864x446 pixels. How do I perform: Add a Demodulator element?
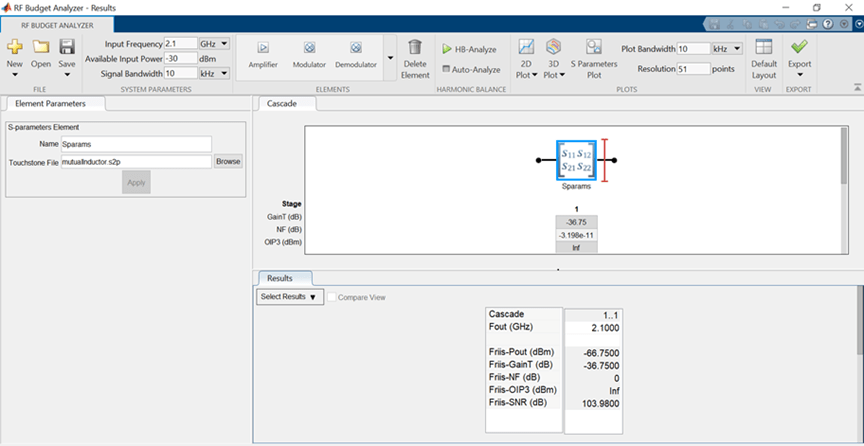pyautogui.click(x=355, y=54)
